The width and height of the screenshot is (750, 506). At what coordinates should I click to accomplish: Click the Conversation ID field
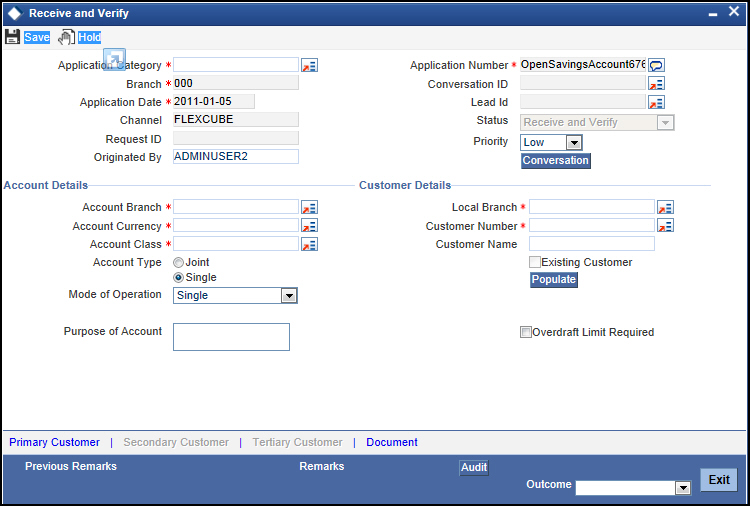pos(583,83)
